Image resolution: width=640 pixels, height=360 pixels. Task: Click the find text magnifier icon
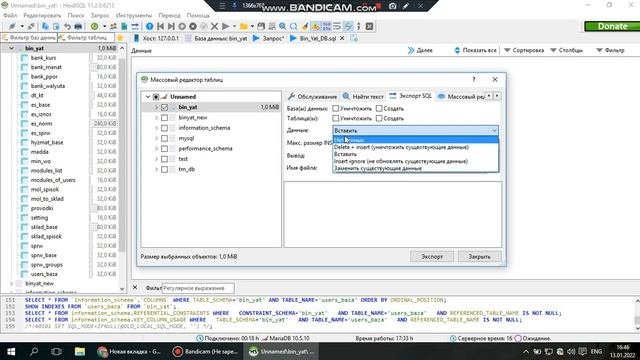click(282, 26)
